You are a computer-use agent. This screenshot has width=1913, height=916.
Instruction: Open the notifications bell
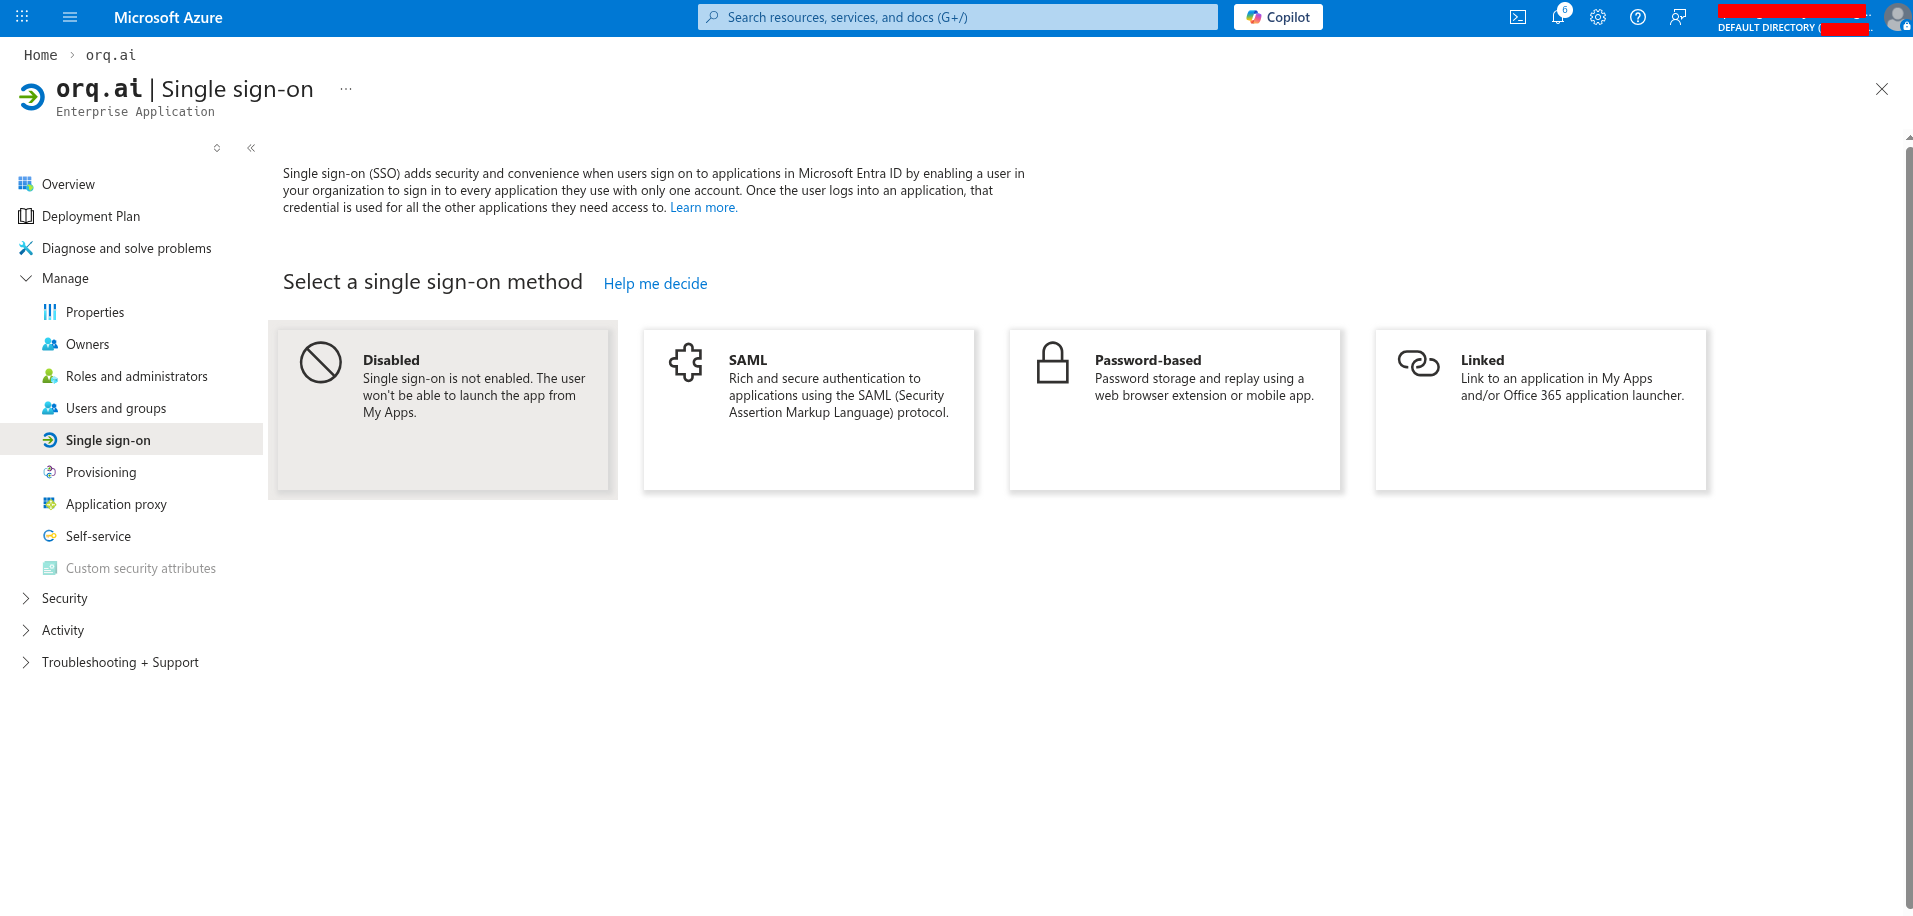click(1557, 17)
